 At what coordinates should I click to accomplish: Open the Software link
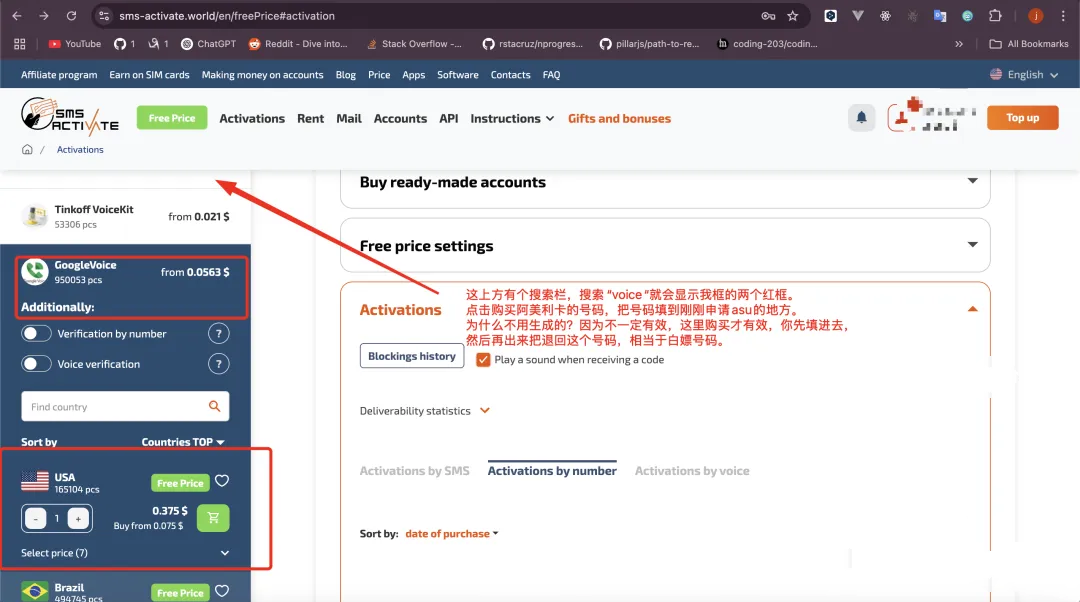[x=458, y=74]
